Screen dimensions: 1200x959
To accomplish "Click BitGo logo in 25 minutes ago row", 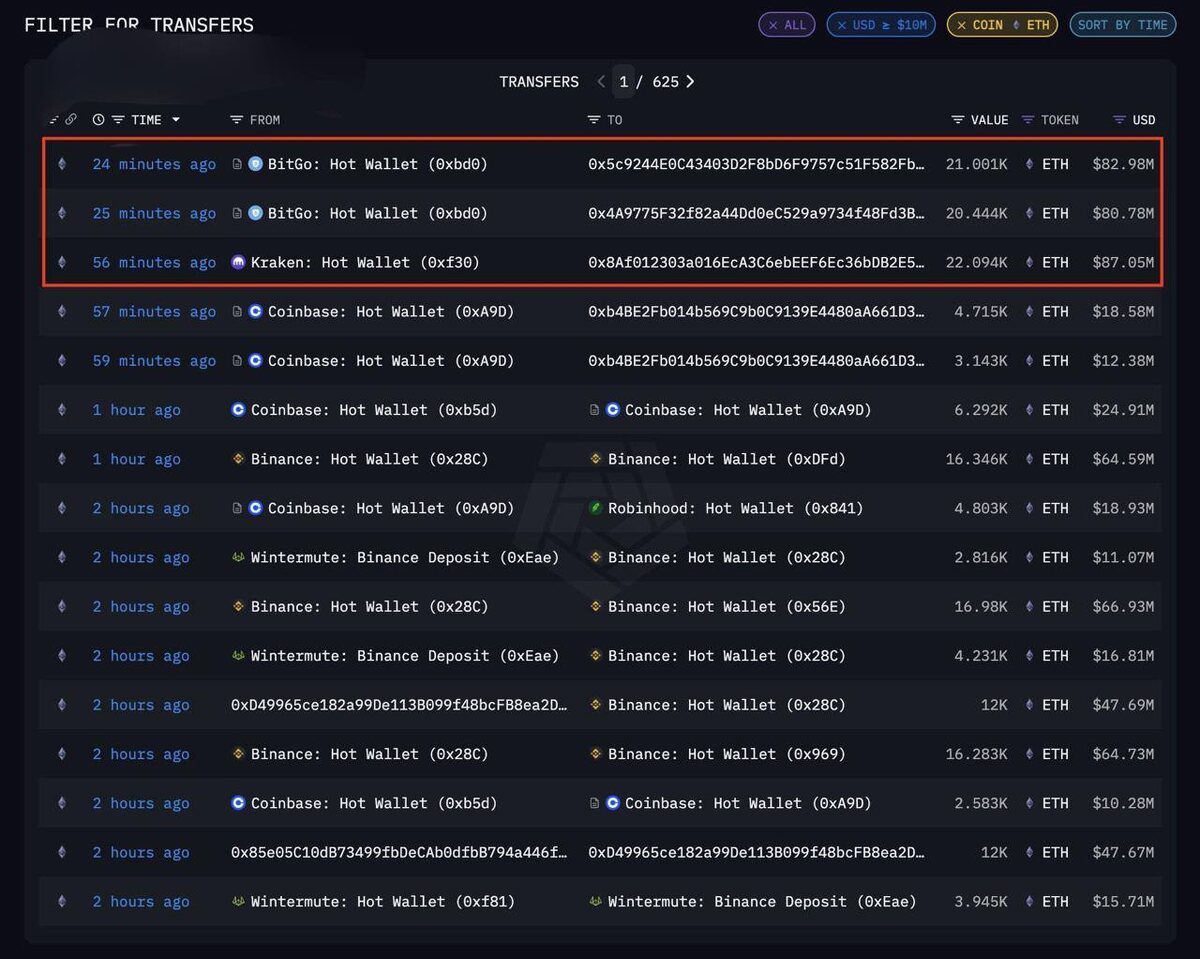I will pos(255,213).
